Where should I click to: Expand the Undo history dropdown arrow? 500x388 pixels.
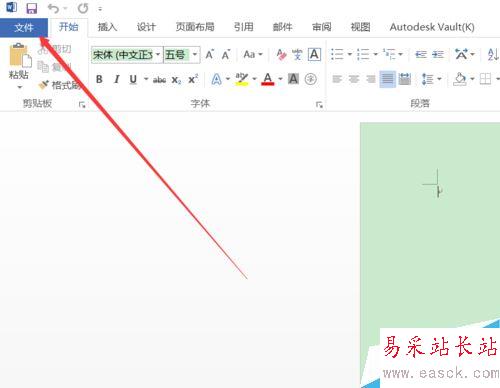pos(65,8)
